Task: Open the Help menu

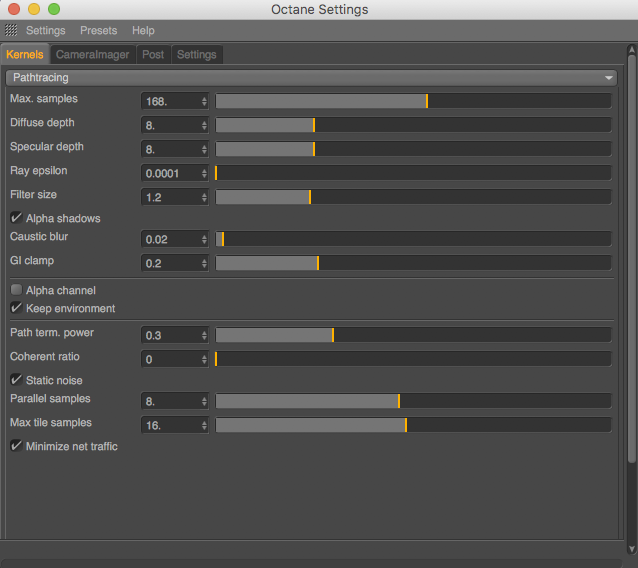Action: click(143, 31)
